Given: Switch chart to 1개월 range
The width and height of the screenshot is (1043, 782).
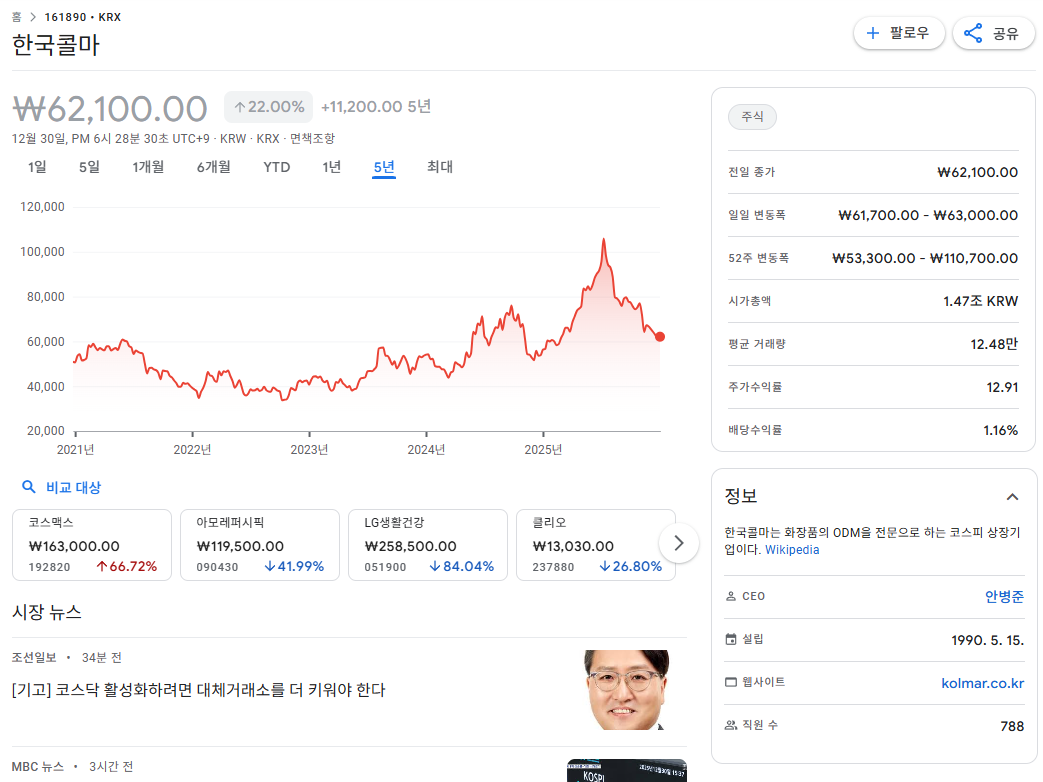Looking at the screenshot, I should pos(148,167).
